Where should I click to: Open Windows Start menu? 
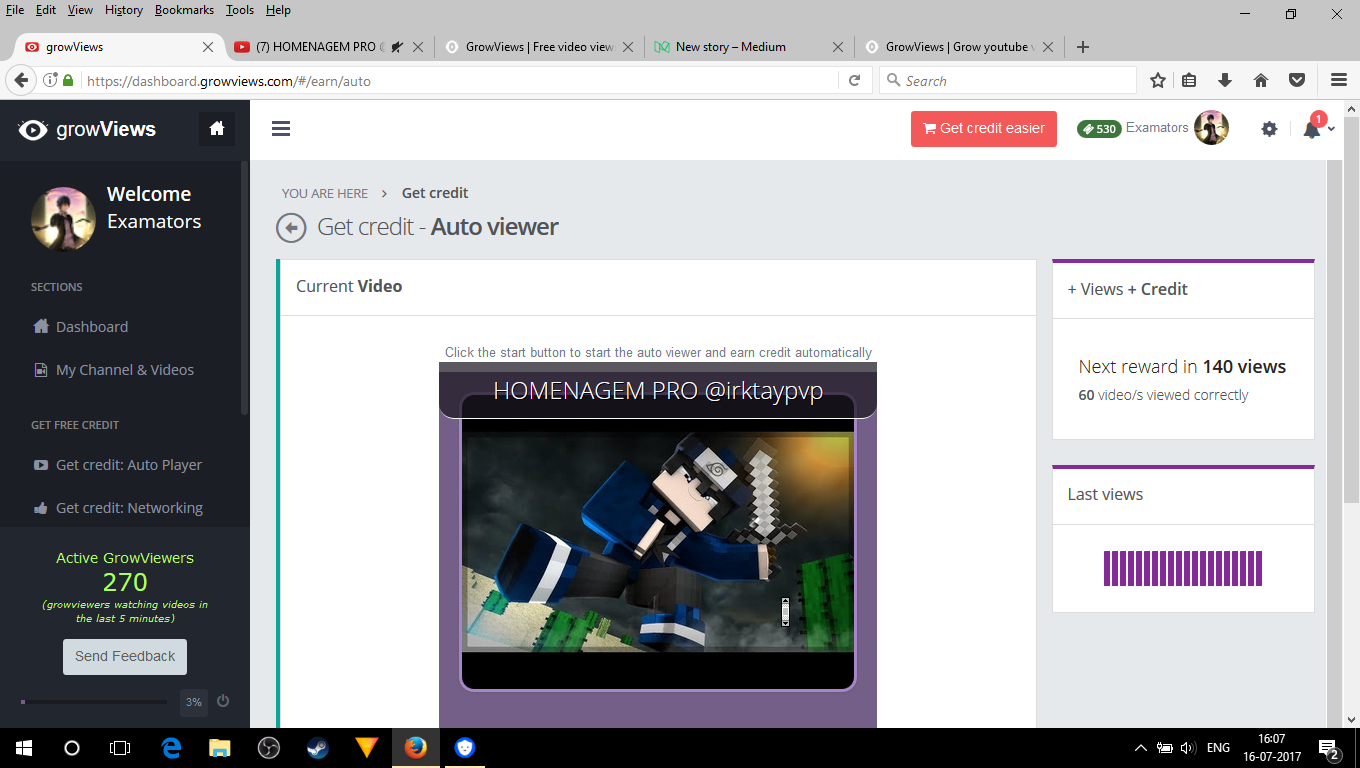[x=24, y=747]
